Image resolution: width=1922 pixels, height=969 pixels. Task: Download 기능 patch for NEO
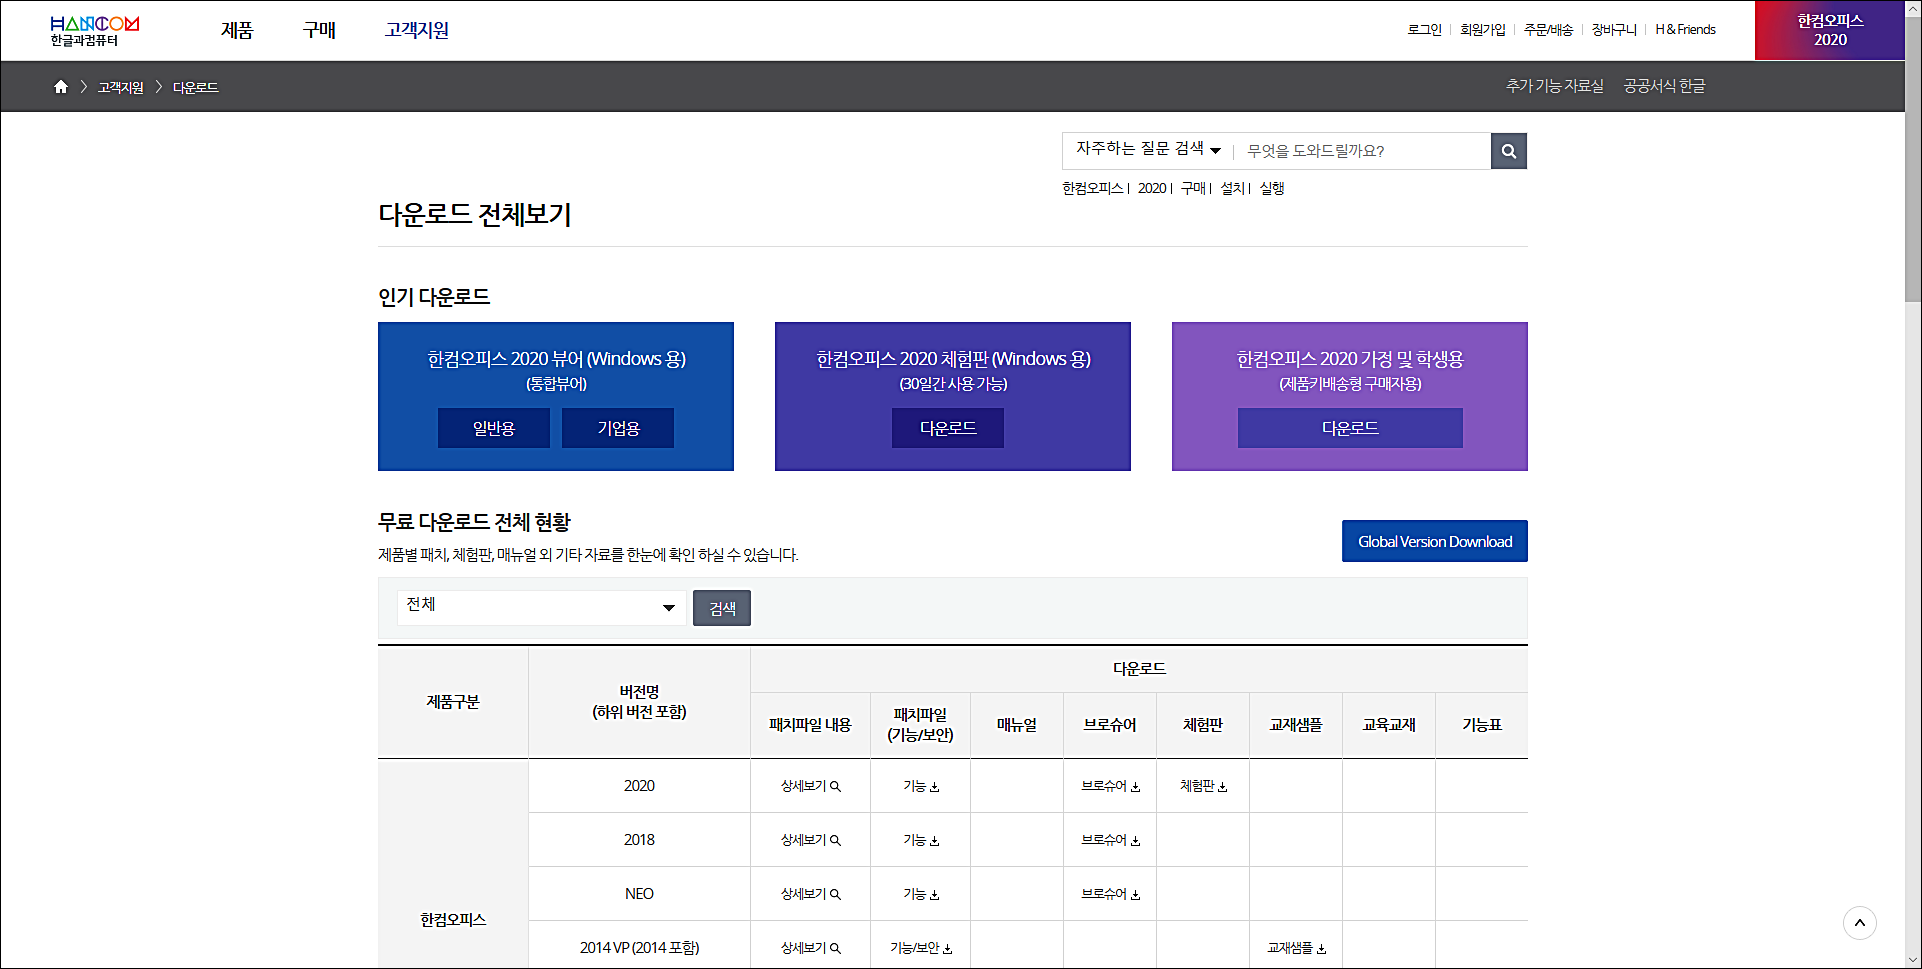pos(921,894)
